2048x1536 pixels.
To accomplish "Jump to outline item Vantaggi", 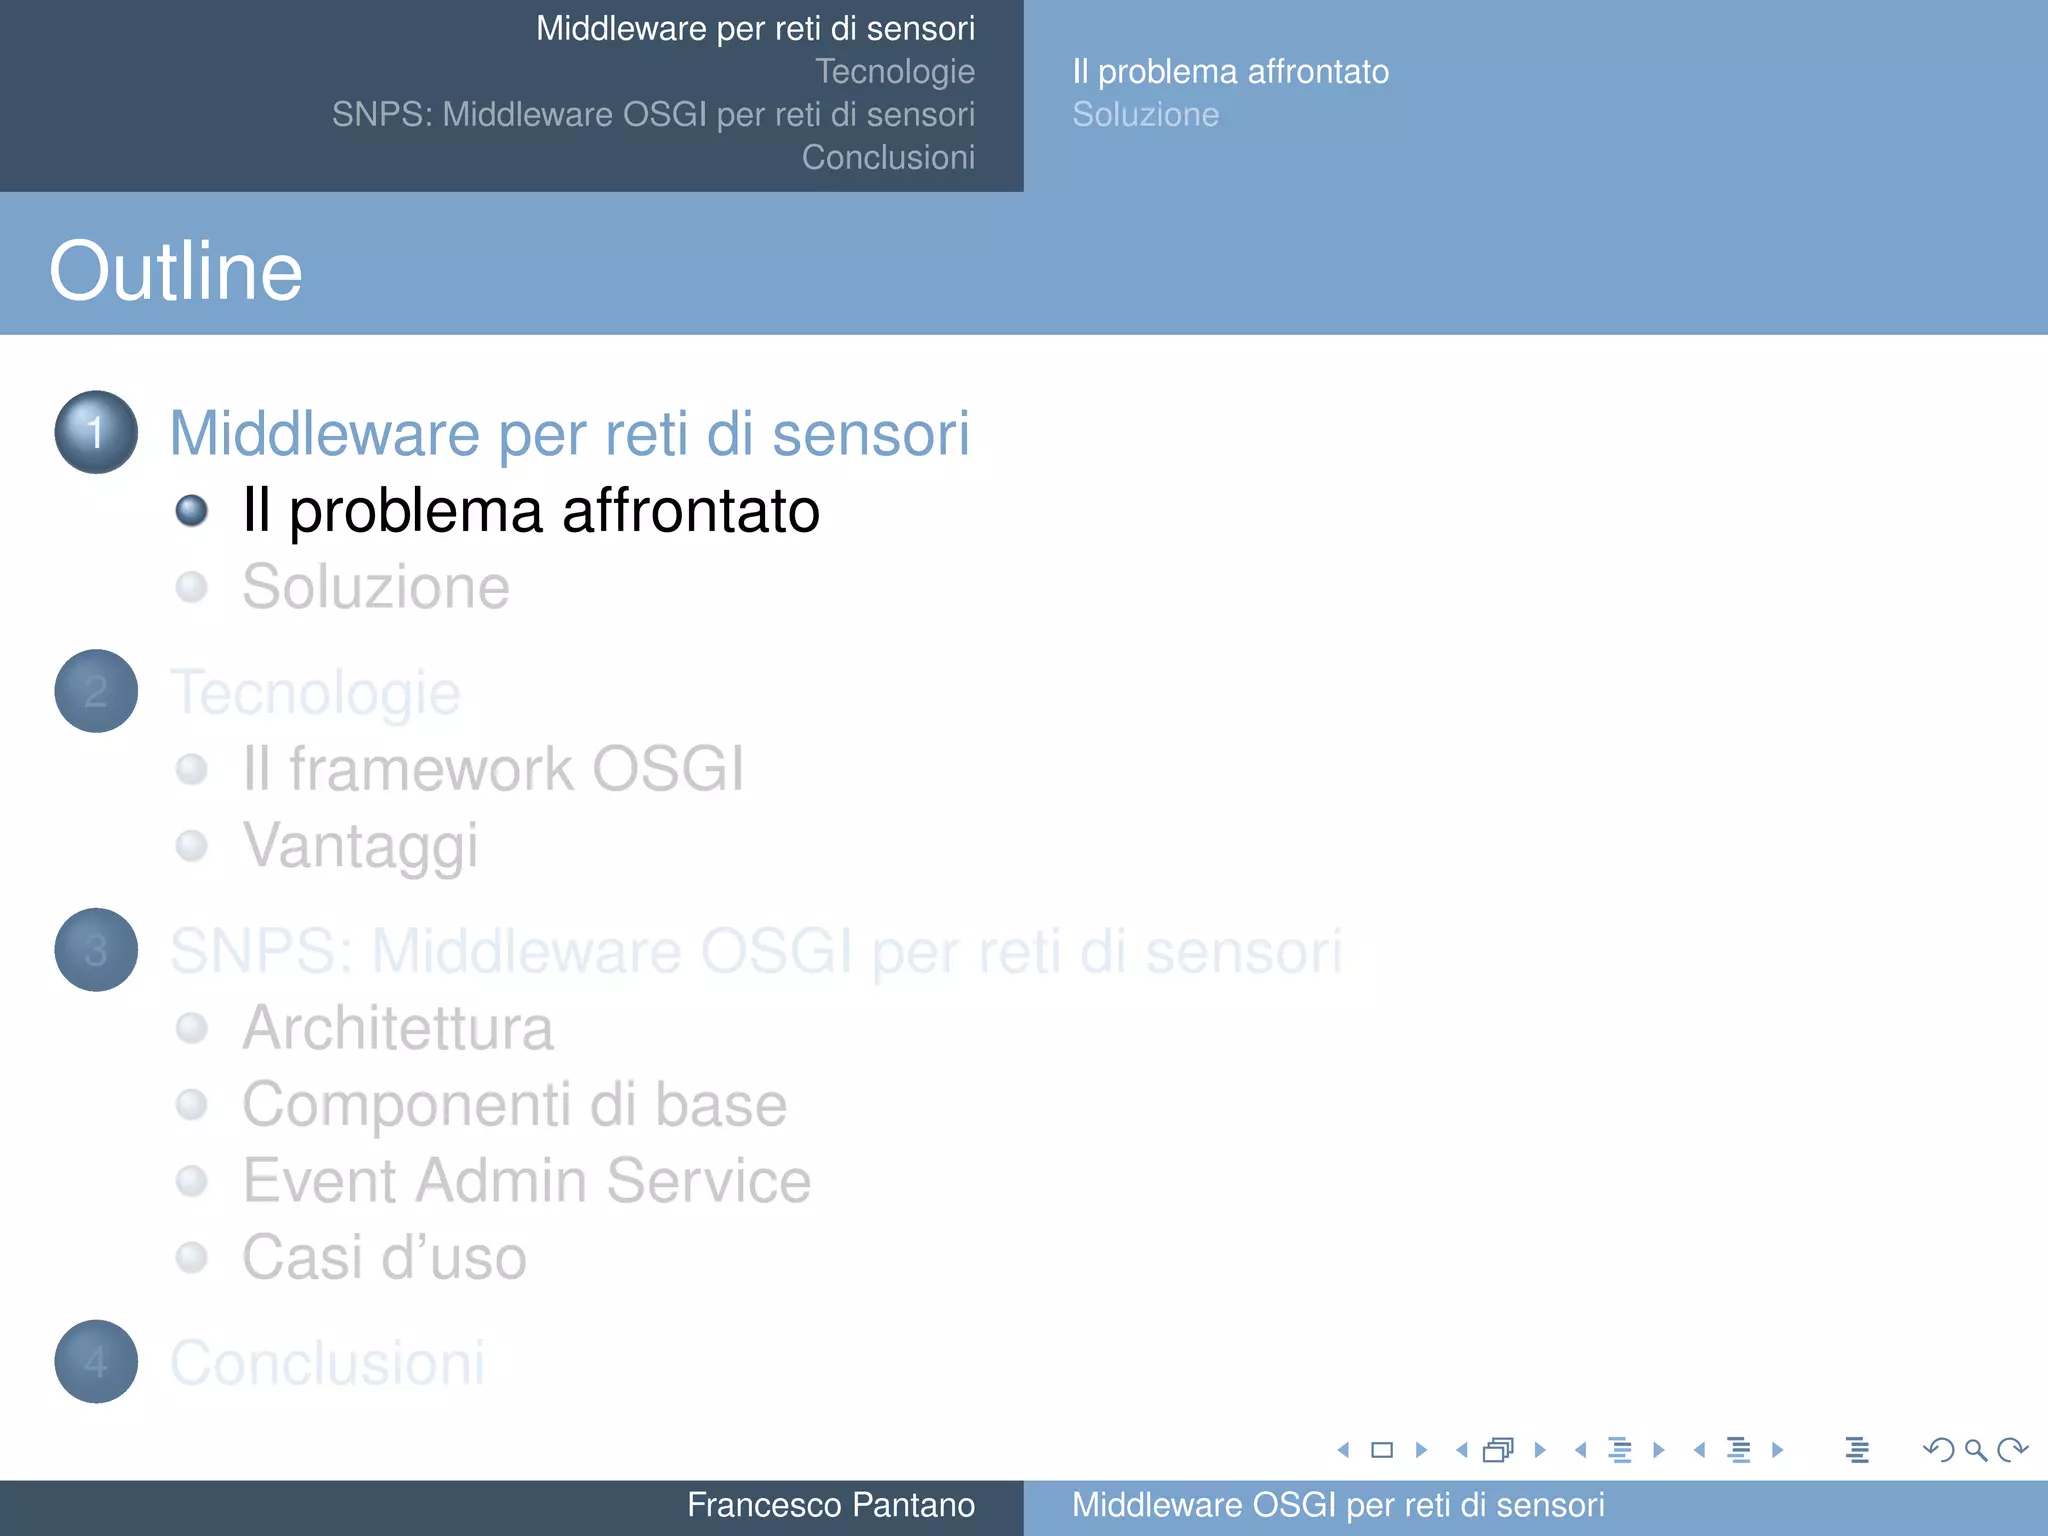I will coord(361,846).
